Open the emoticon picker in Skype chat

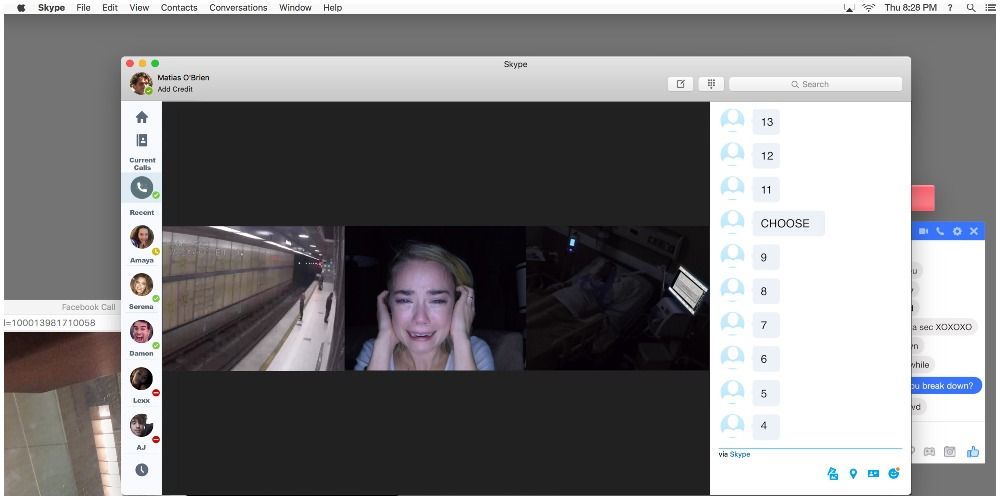click(x=894, y=473)
